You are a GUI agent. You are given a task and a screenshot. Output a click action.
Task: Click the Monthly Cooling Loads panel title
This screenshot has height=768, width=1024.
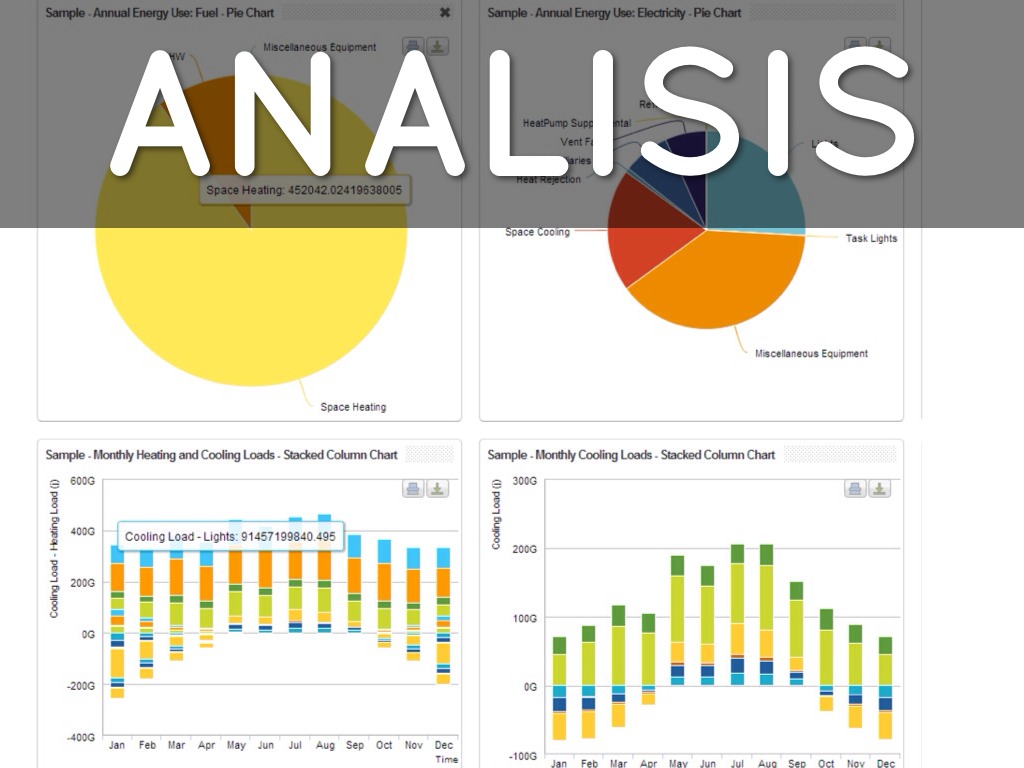(631, 454)
